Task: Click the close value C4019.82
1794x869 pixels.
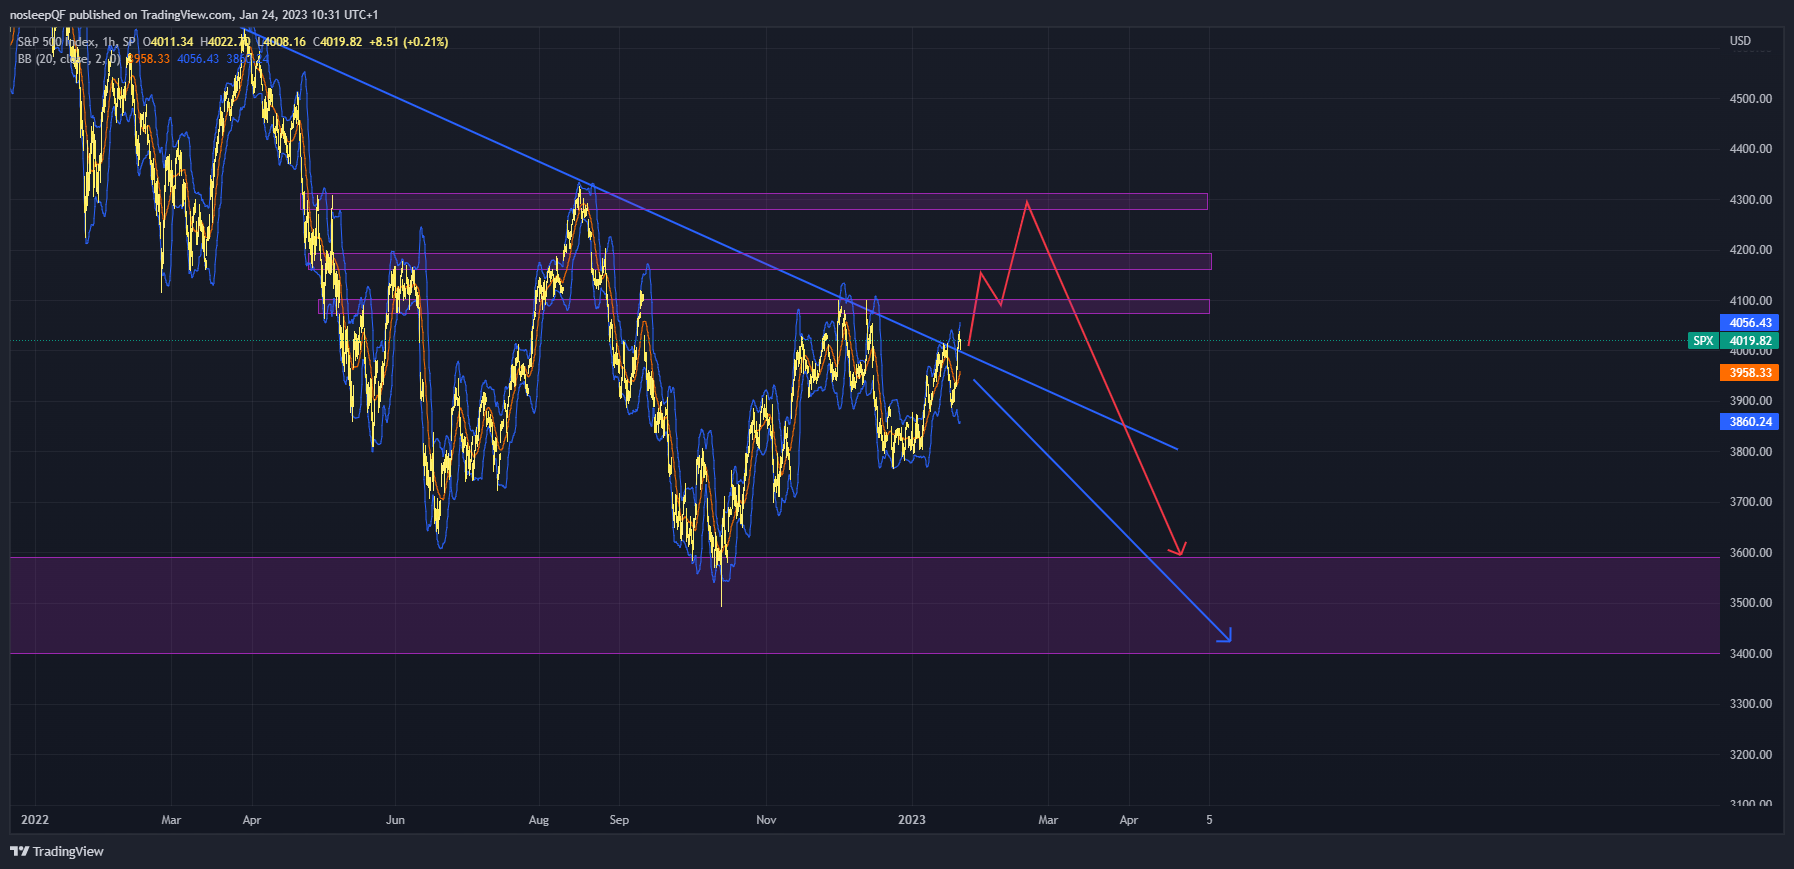Action: click(337, 42)
